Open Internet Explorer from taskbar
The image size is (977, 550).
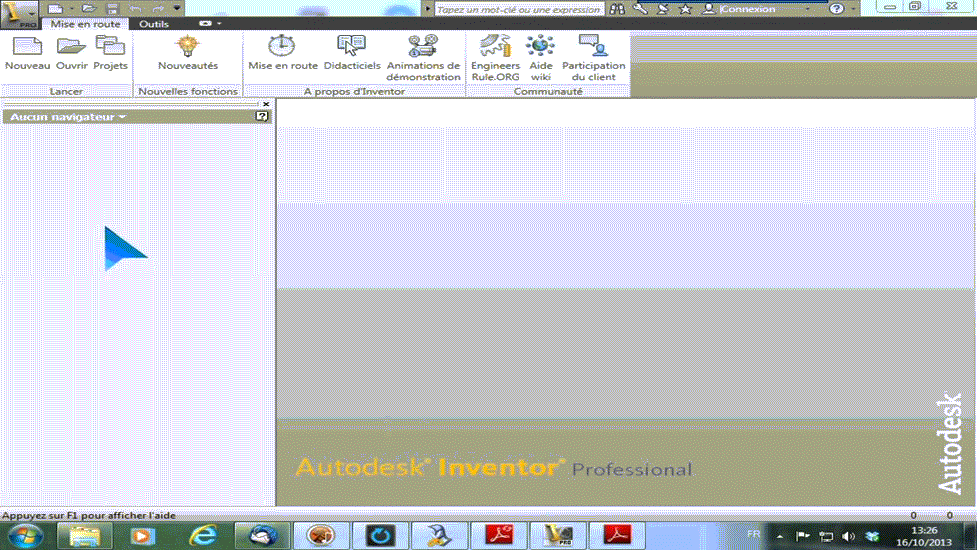coord(204,536)
